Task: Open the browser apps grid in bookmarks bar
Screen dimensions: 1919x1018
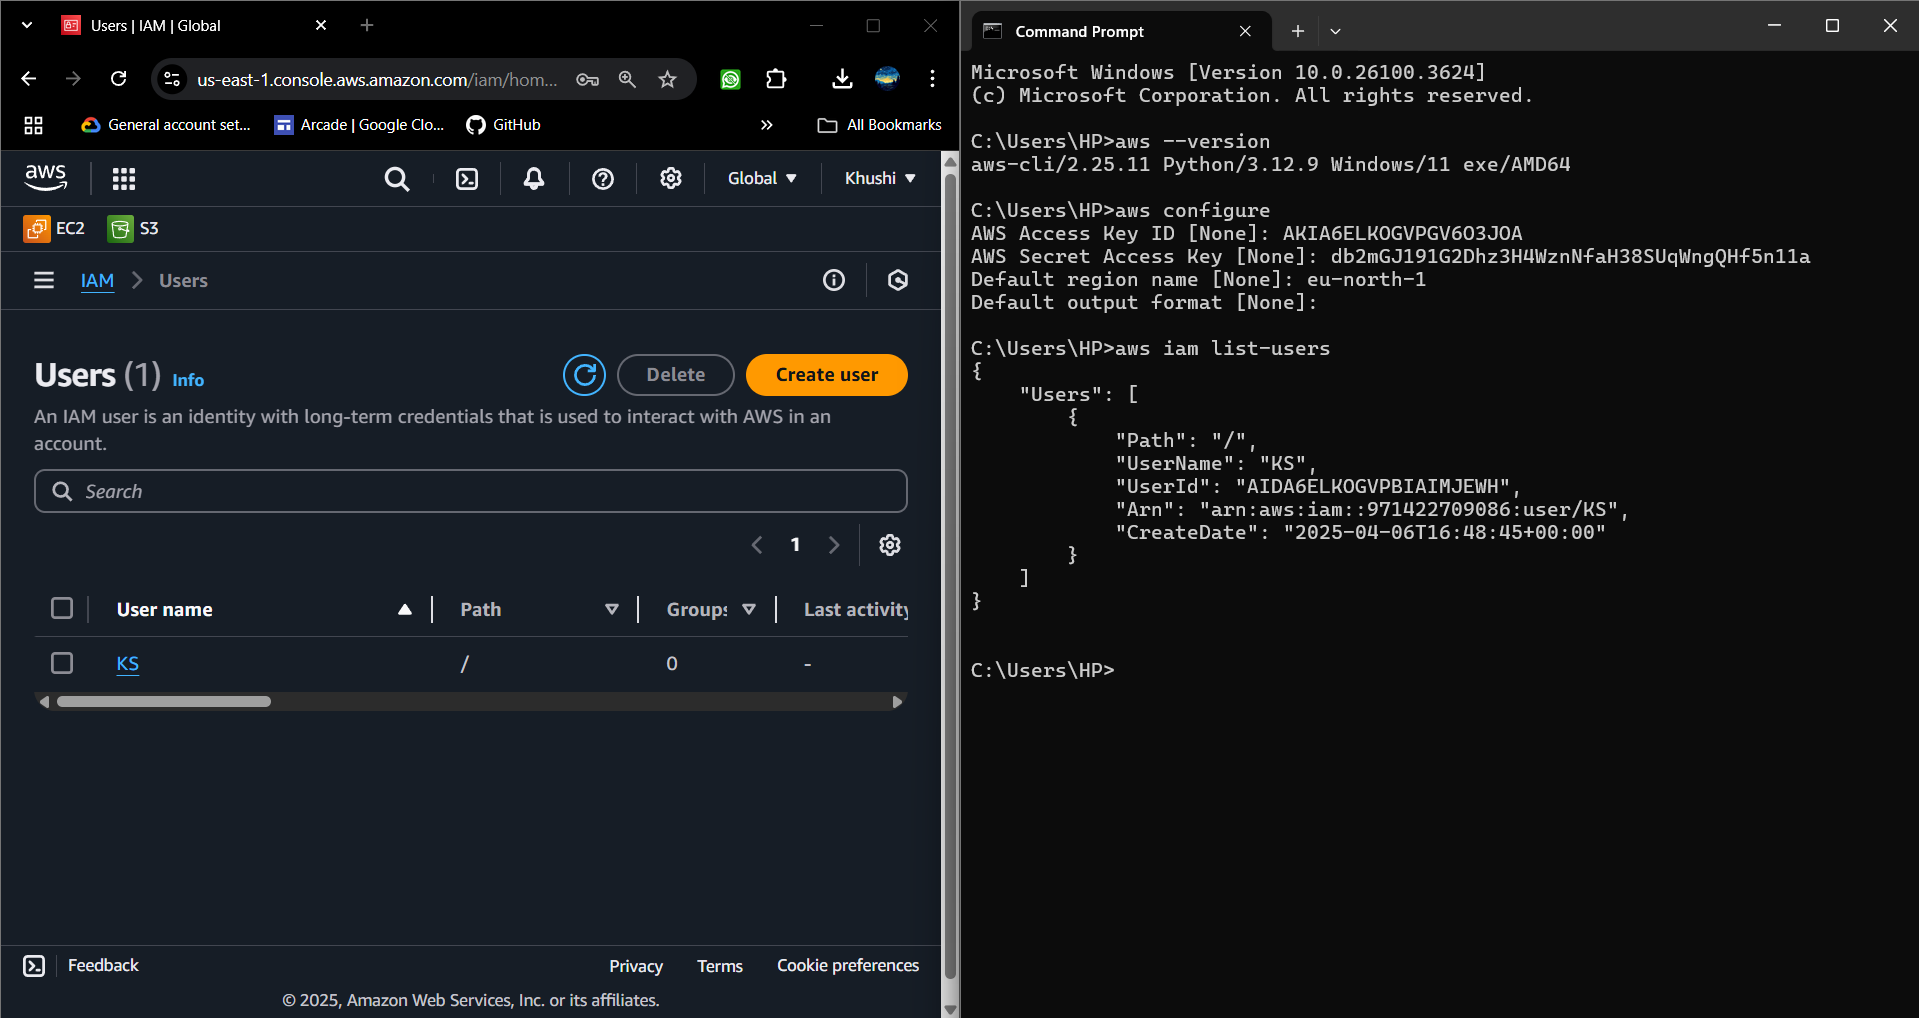Action: tap(34, 125)
